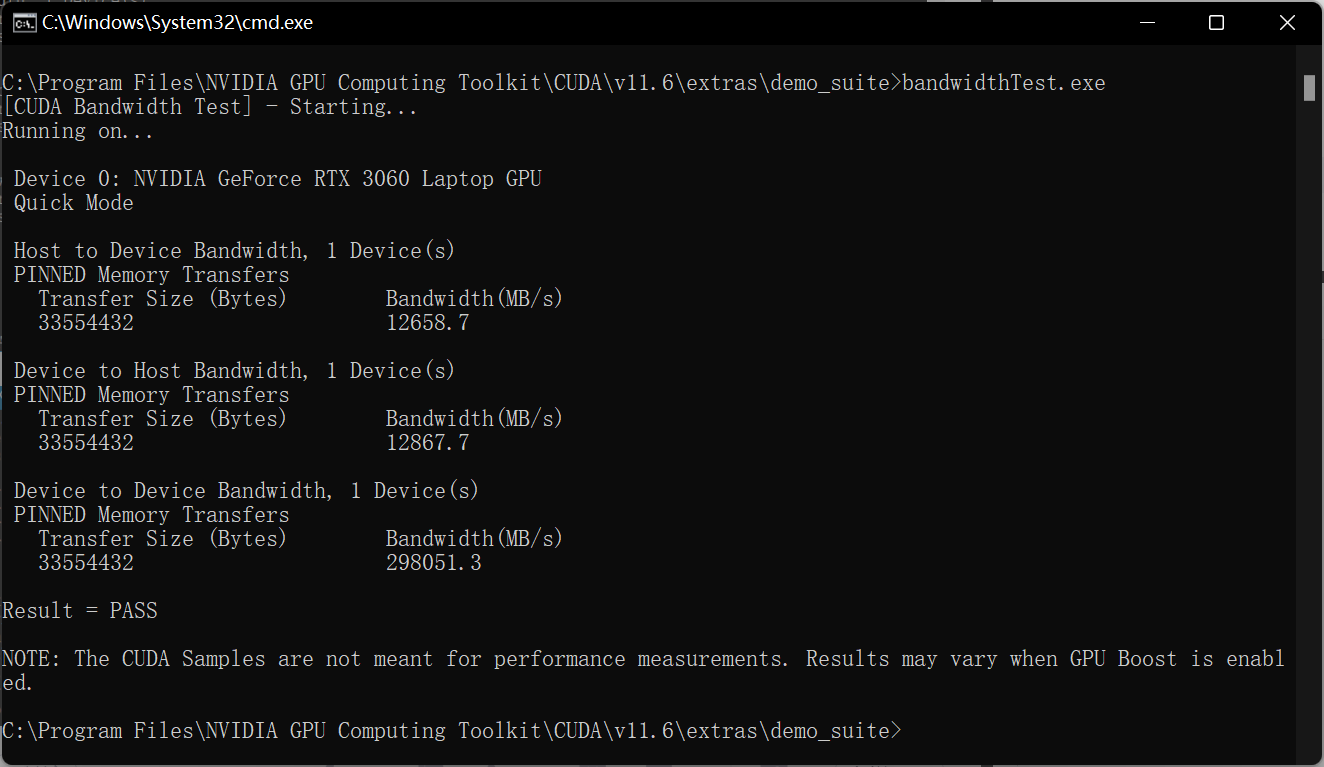The height and width of the screenshot is (767, 1324).
Task: Click the empty scrollbar track below the thumb
Action: tap(1309, 430)
